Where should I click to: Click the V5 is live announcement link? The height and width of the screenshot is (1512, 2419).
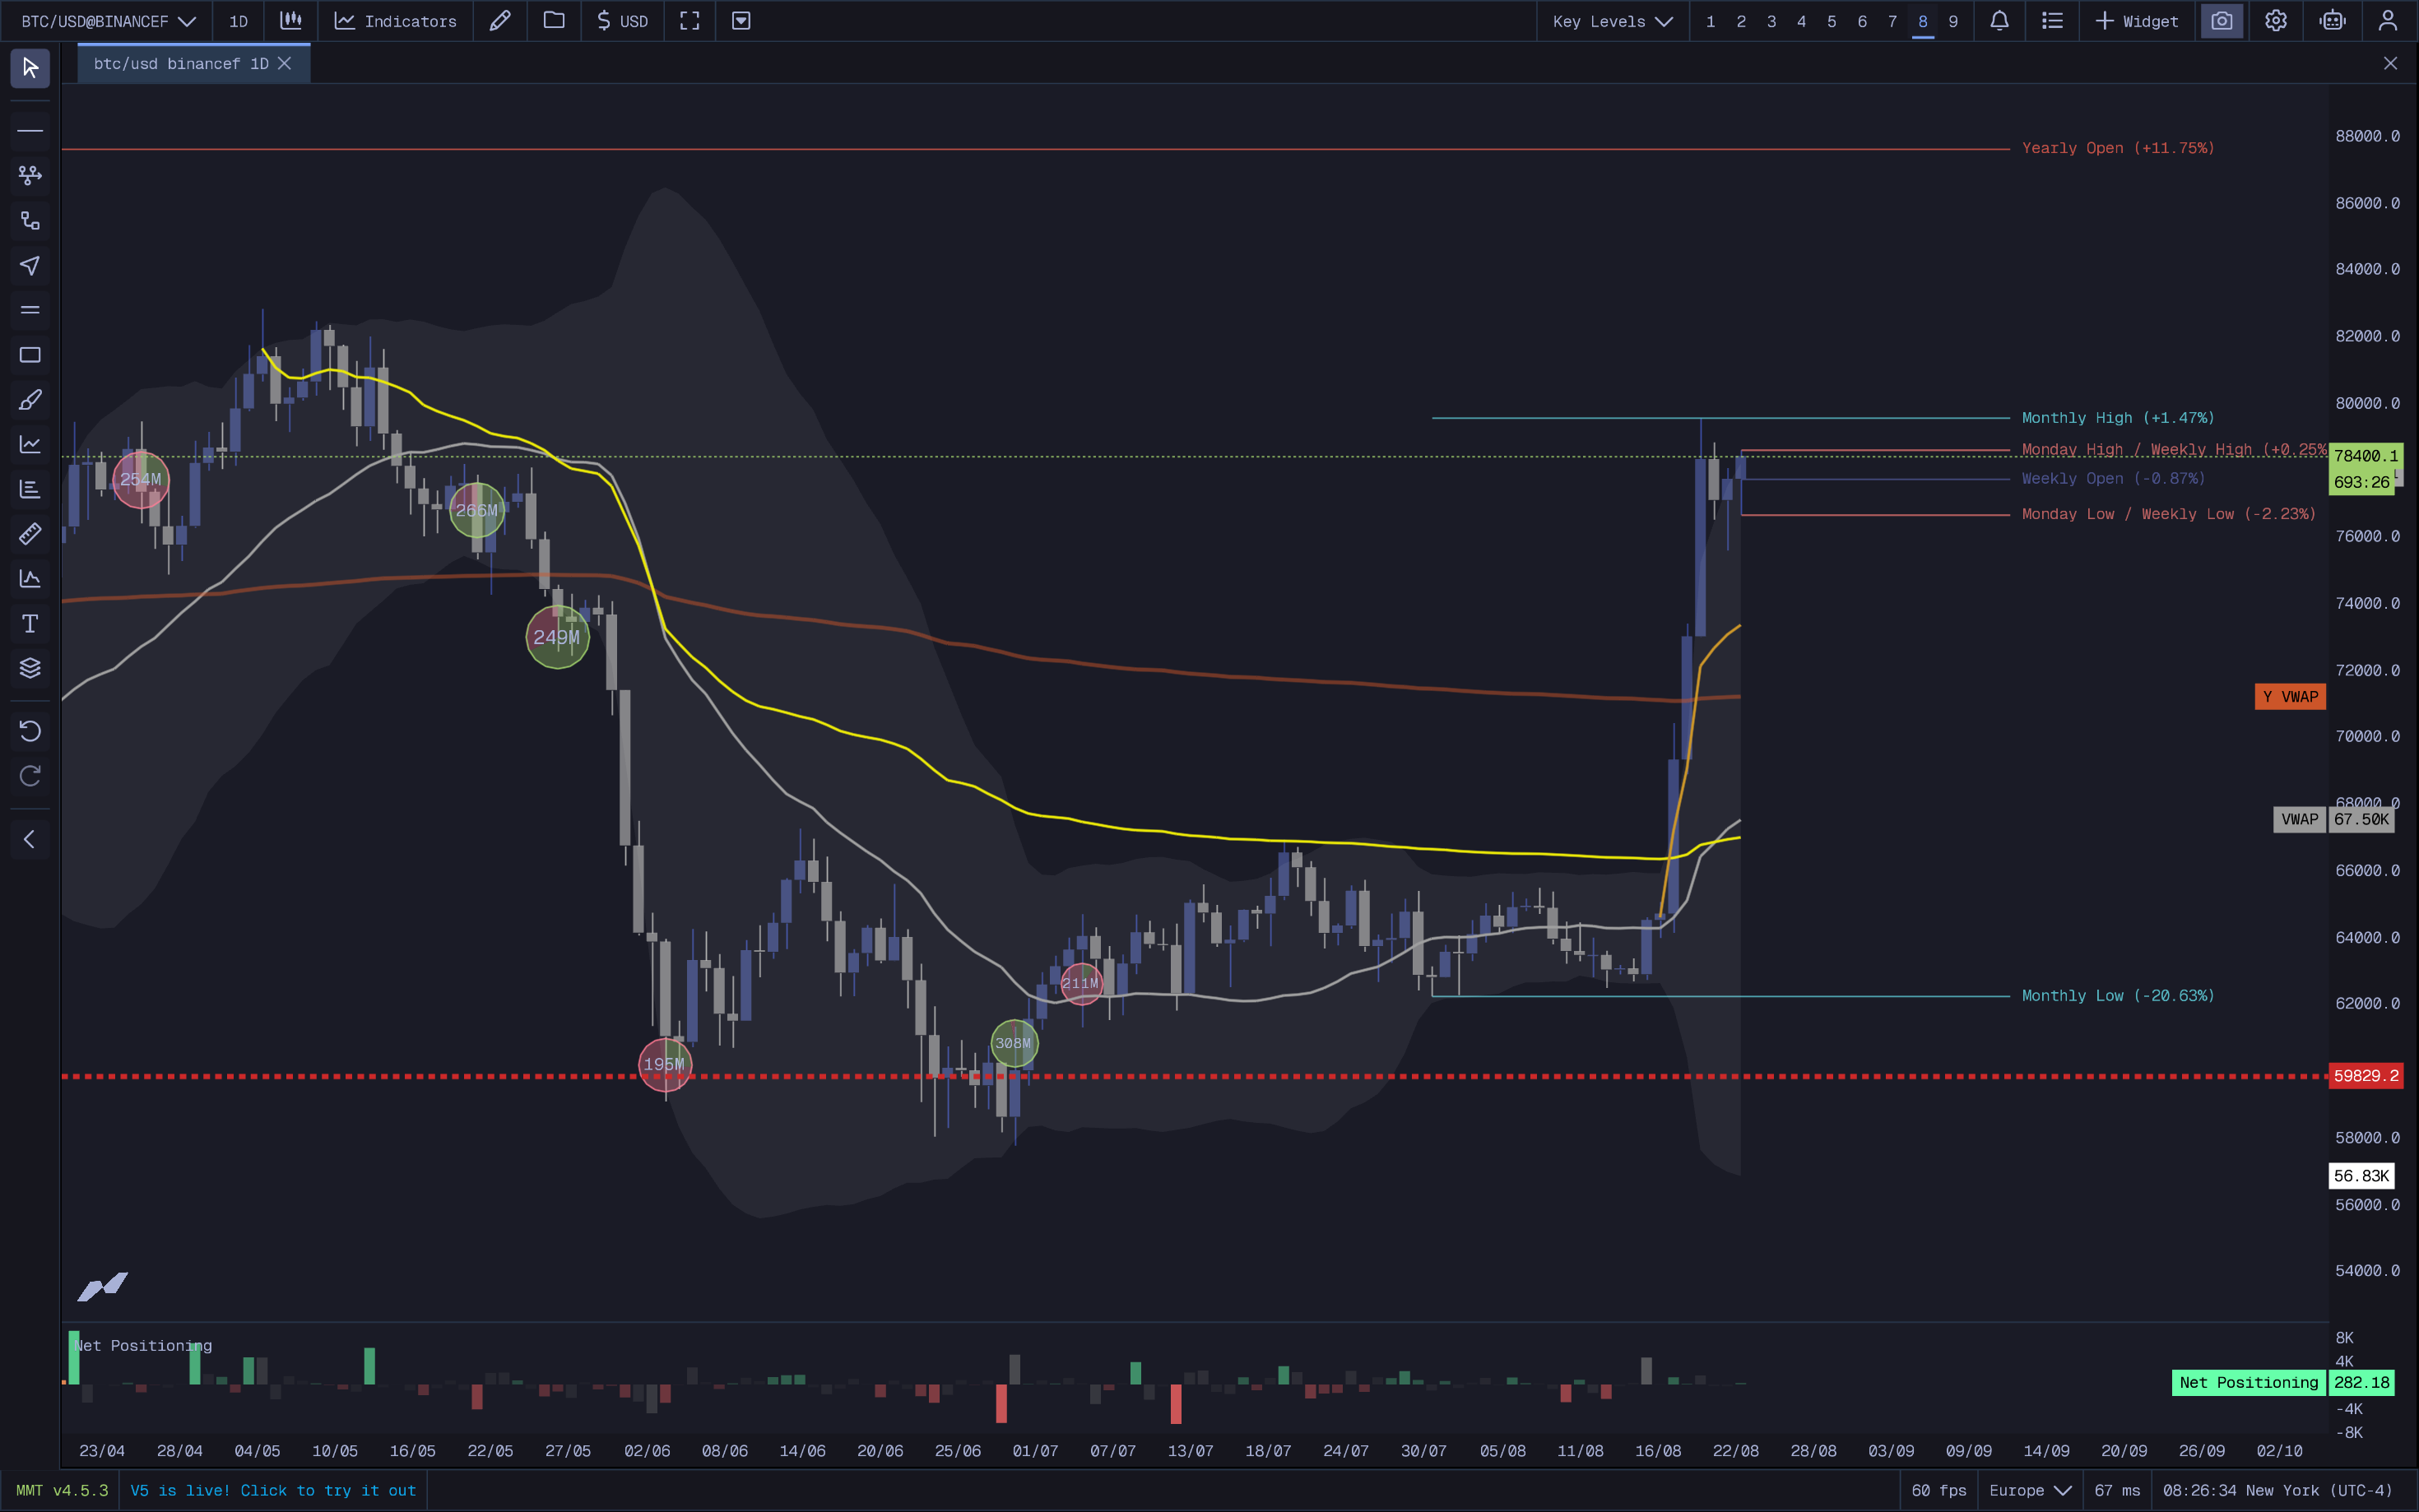(x=273, y=1490)
